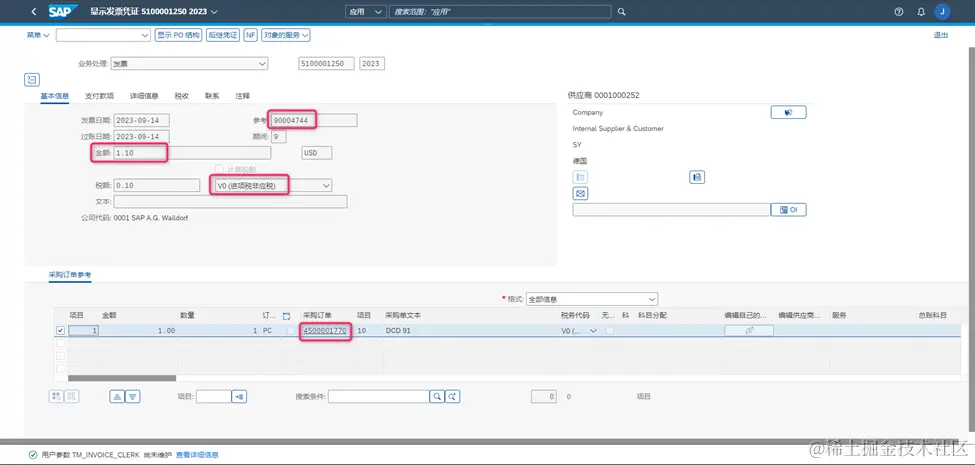Switch to the 注释 tab
Screen dimensions: 975x465
[243, 96]
